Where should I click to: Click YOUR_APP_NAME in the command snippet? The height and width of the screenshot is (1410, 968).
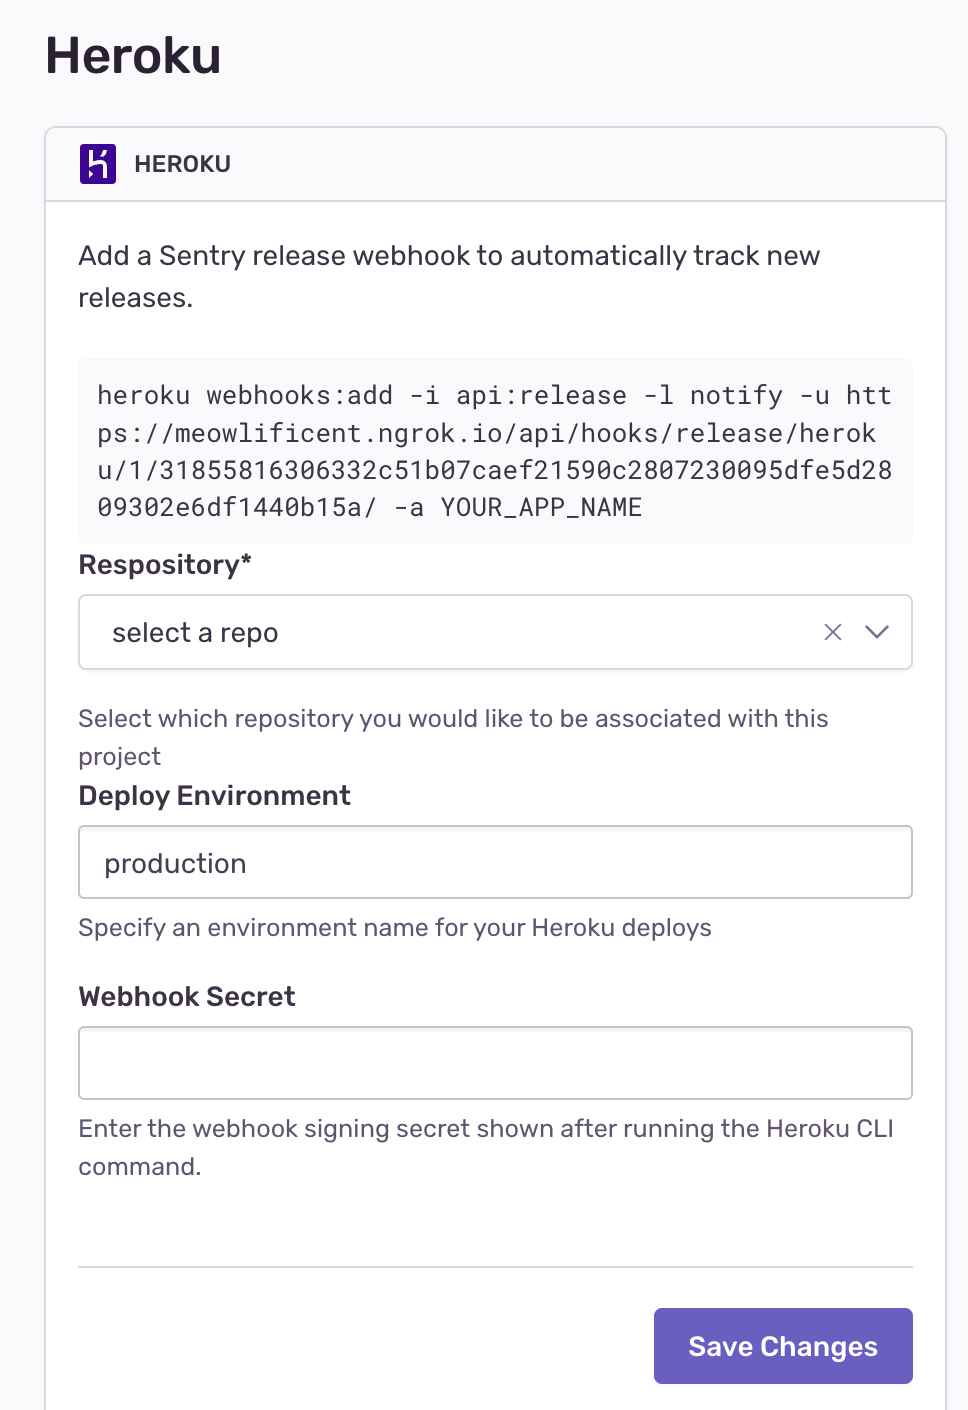pyautogui.click(x=541, y=508)
